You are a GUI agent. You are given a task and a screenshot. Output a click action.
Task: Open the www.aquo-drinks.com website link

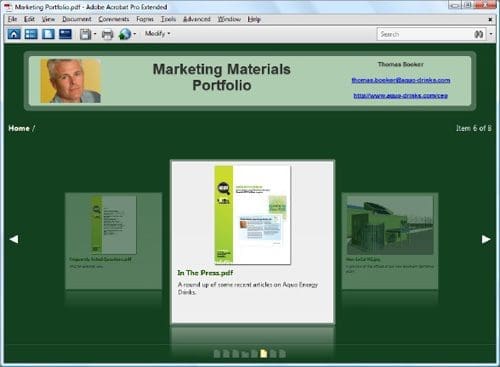click(401, 96)
